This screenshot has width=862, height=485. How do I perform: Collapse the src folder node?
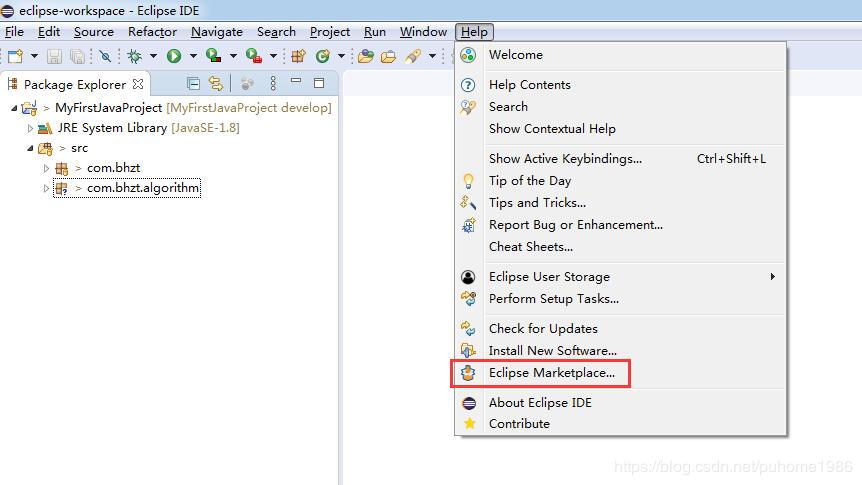30,148
